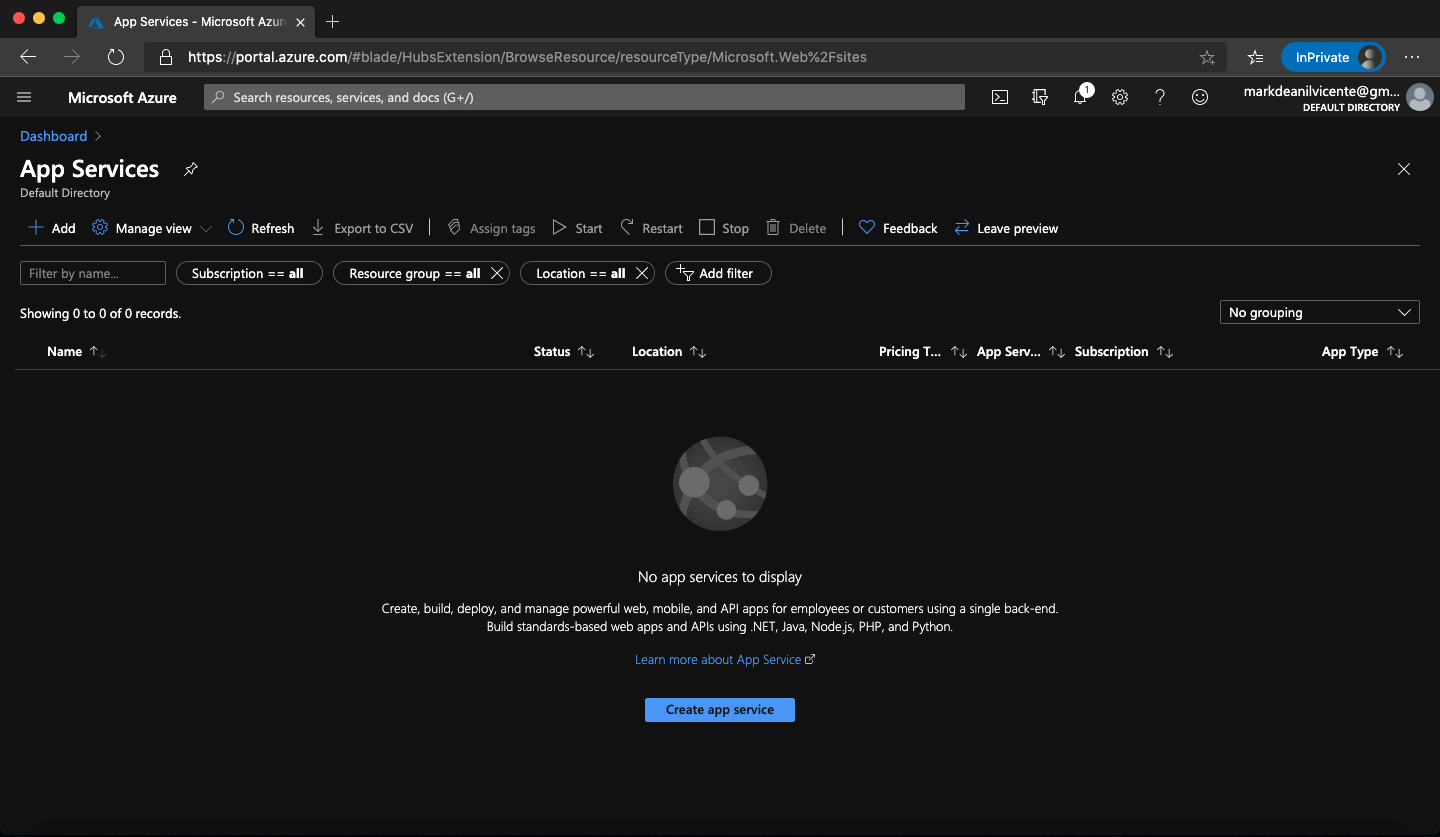Focus the Search resources bar

(584, 97)
